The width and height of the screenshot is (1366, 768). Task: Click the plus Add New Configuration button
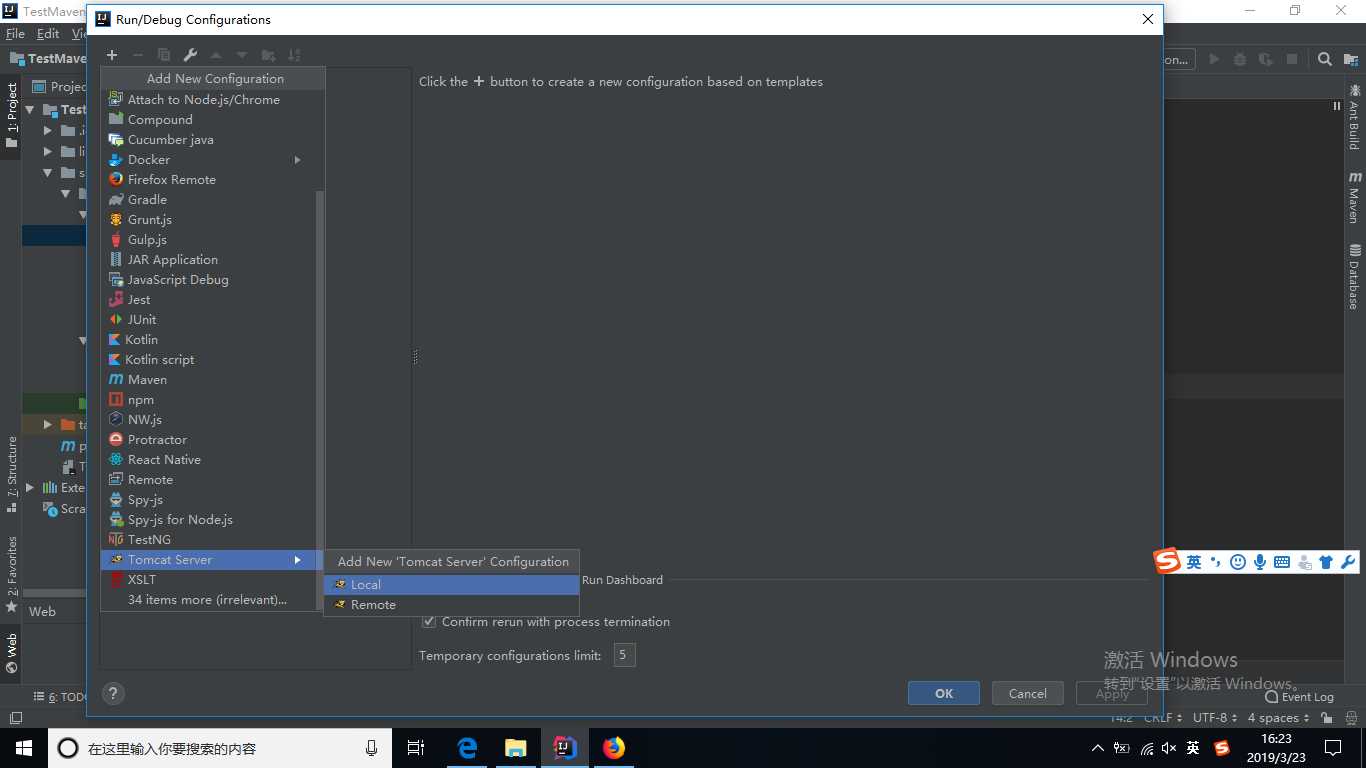click(x=112, y=55)
